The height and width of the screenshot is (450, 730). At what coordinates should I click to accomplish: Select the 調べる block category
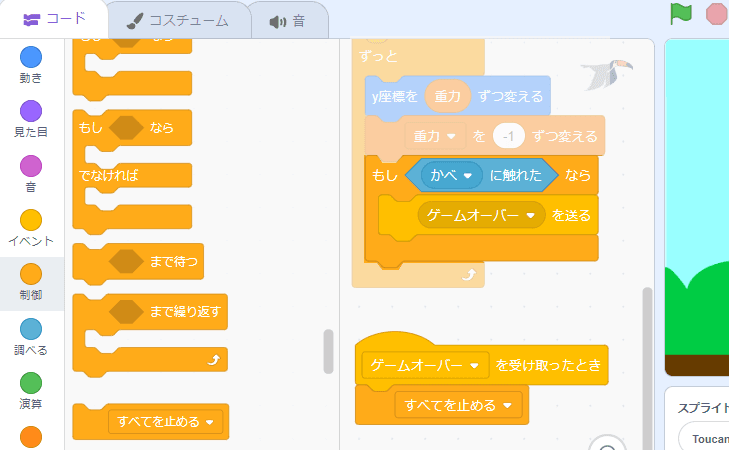31,337
